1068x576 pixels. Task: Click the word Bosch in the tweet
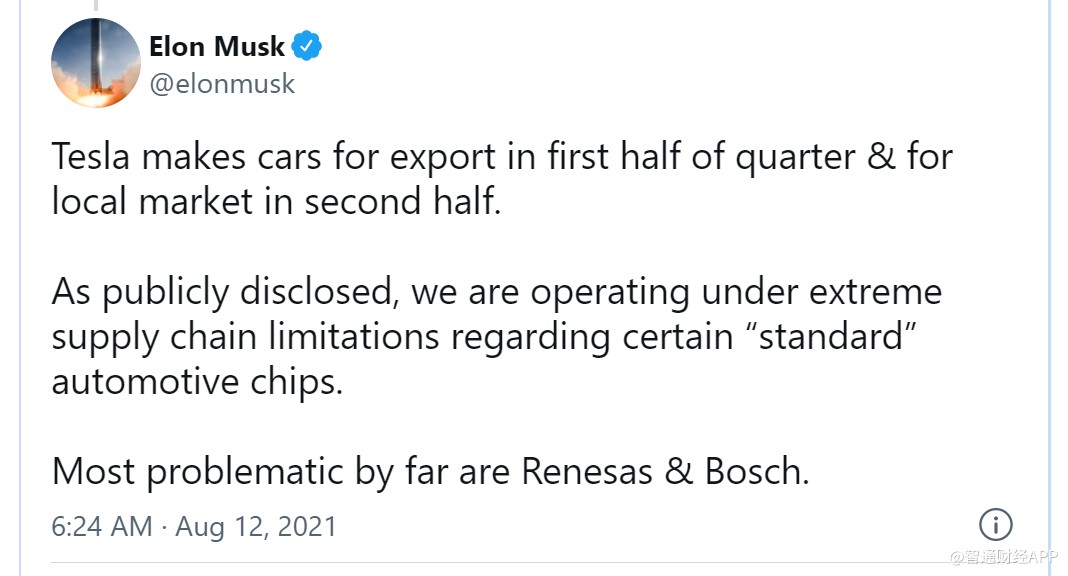click(x=756, y=471)
